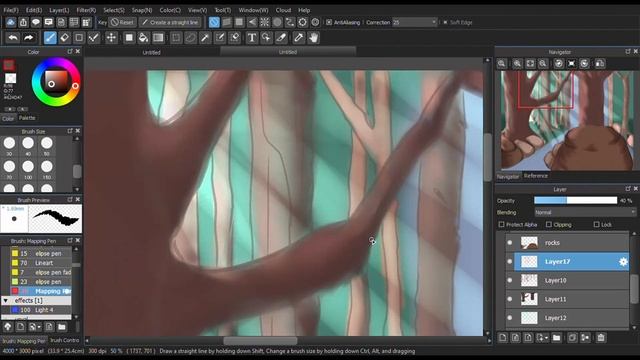Collapse the effects brush group
Viewport: 640px width, 360px height.
tap(6, 300)
